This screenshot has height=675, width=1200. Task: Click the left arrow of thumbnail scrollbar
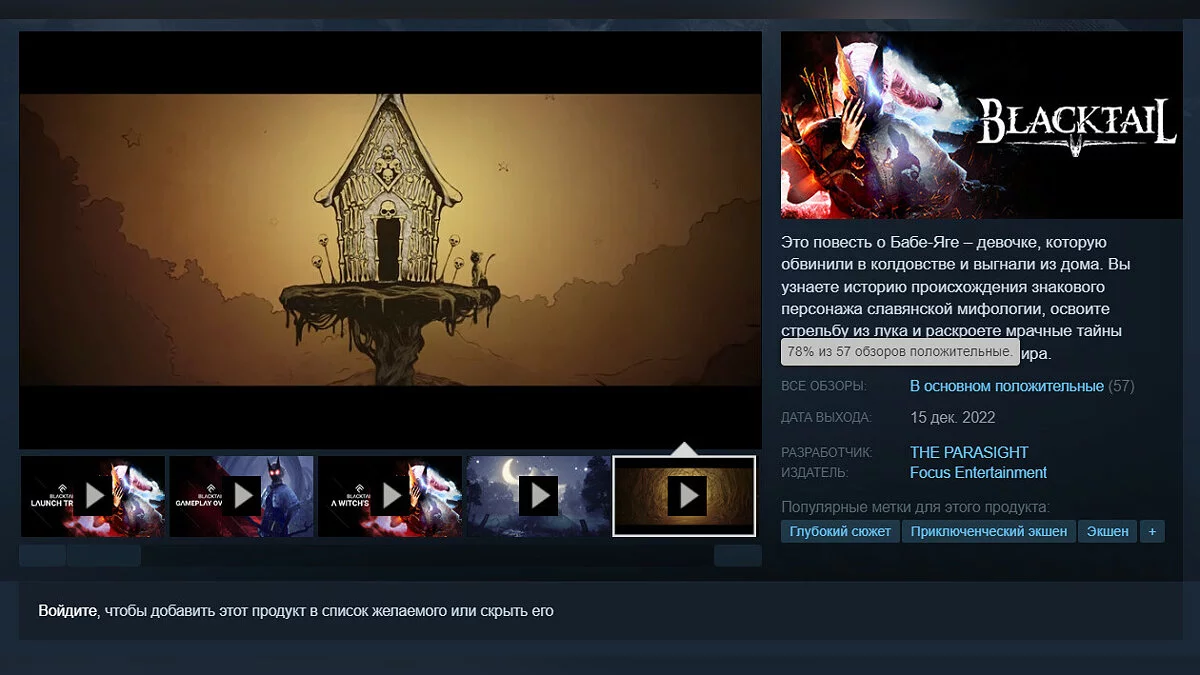tap(42, 556)
